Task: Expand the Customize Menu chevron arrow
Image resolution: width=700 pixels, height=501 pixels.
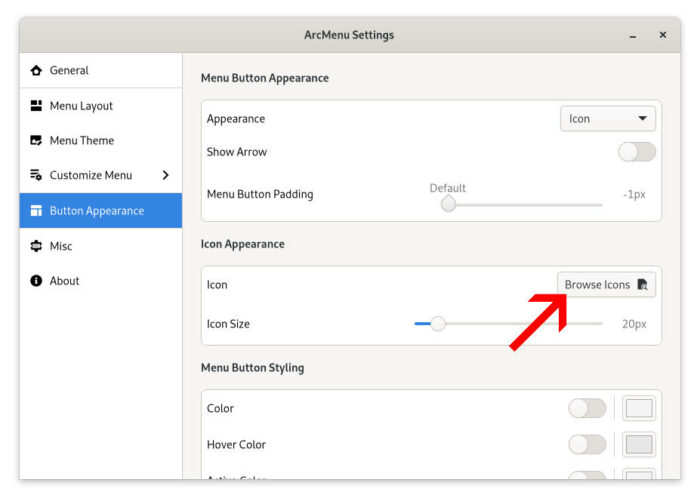Action: (x=166, y=175)
